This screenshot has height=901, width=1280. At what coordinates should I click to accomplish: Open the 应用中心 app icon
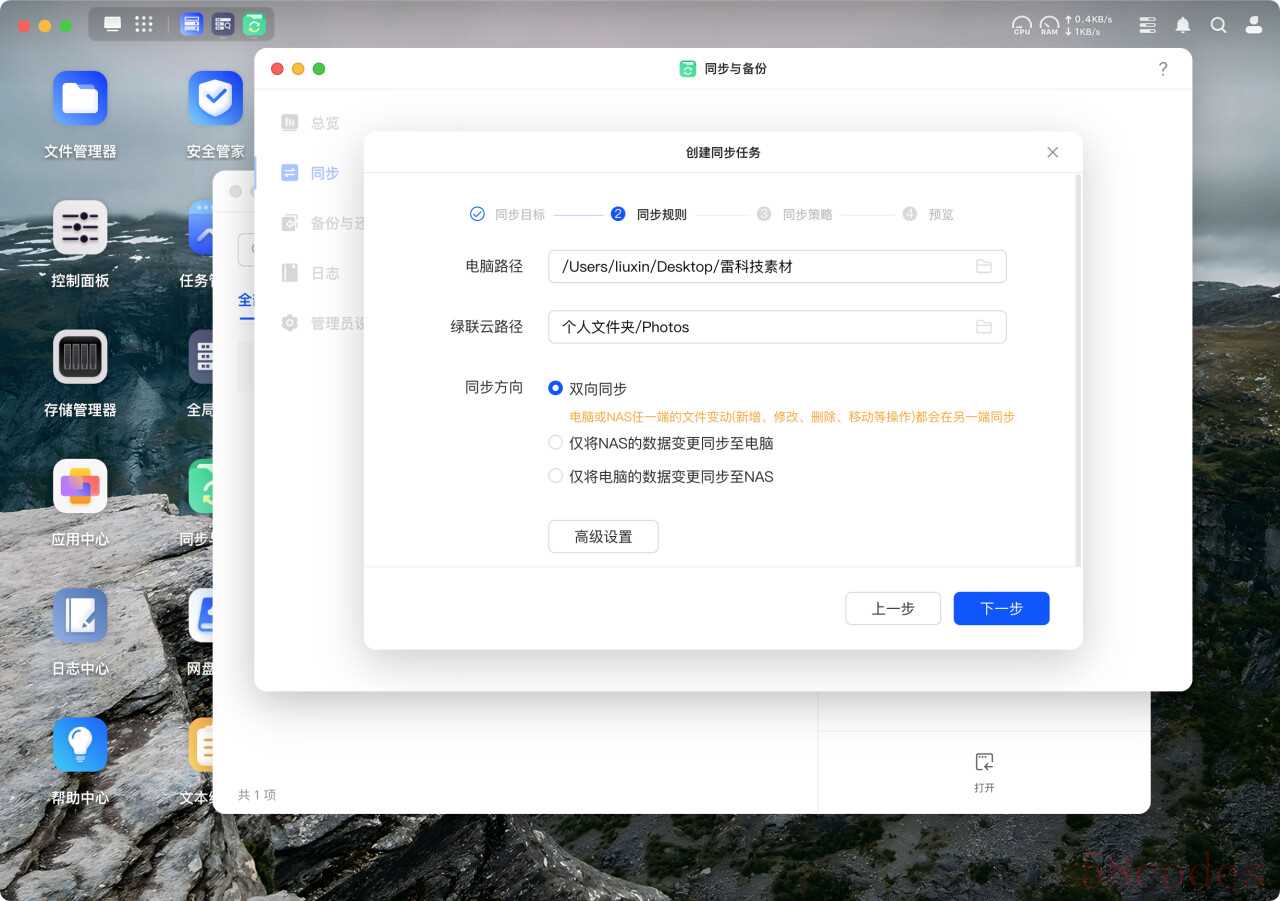pos(80,487)
